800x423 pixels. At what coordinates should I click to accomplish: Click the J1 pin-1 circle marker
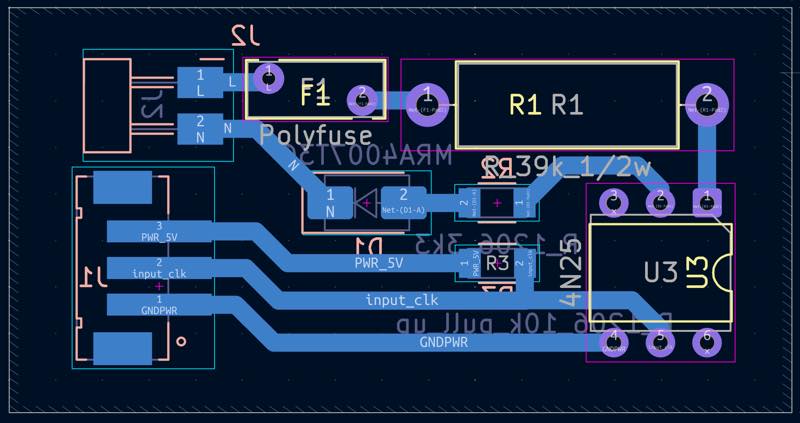[x=181, y=341]
